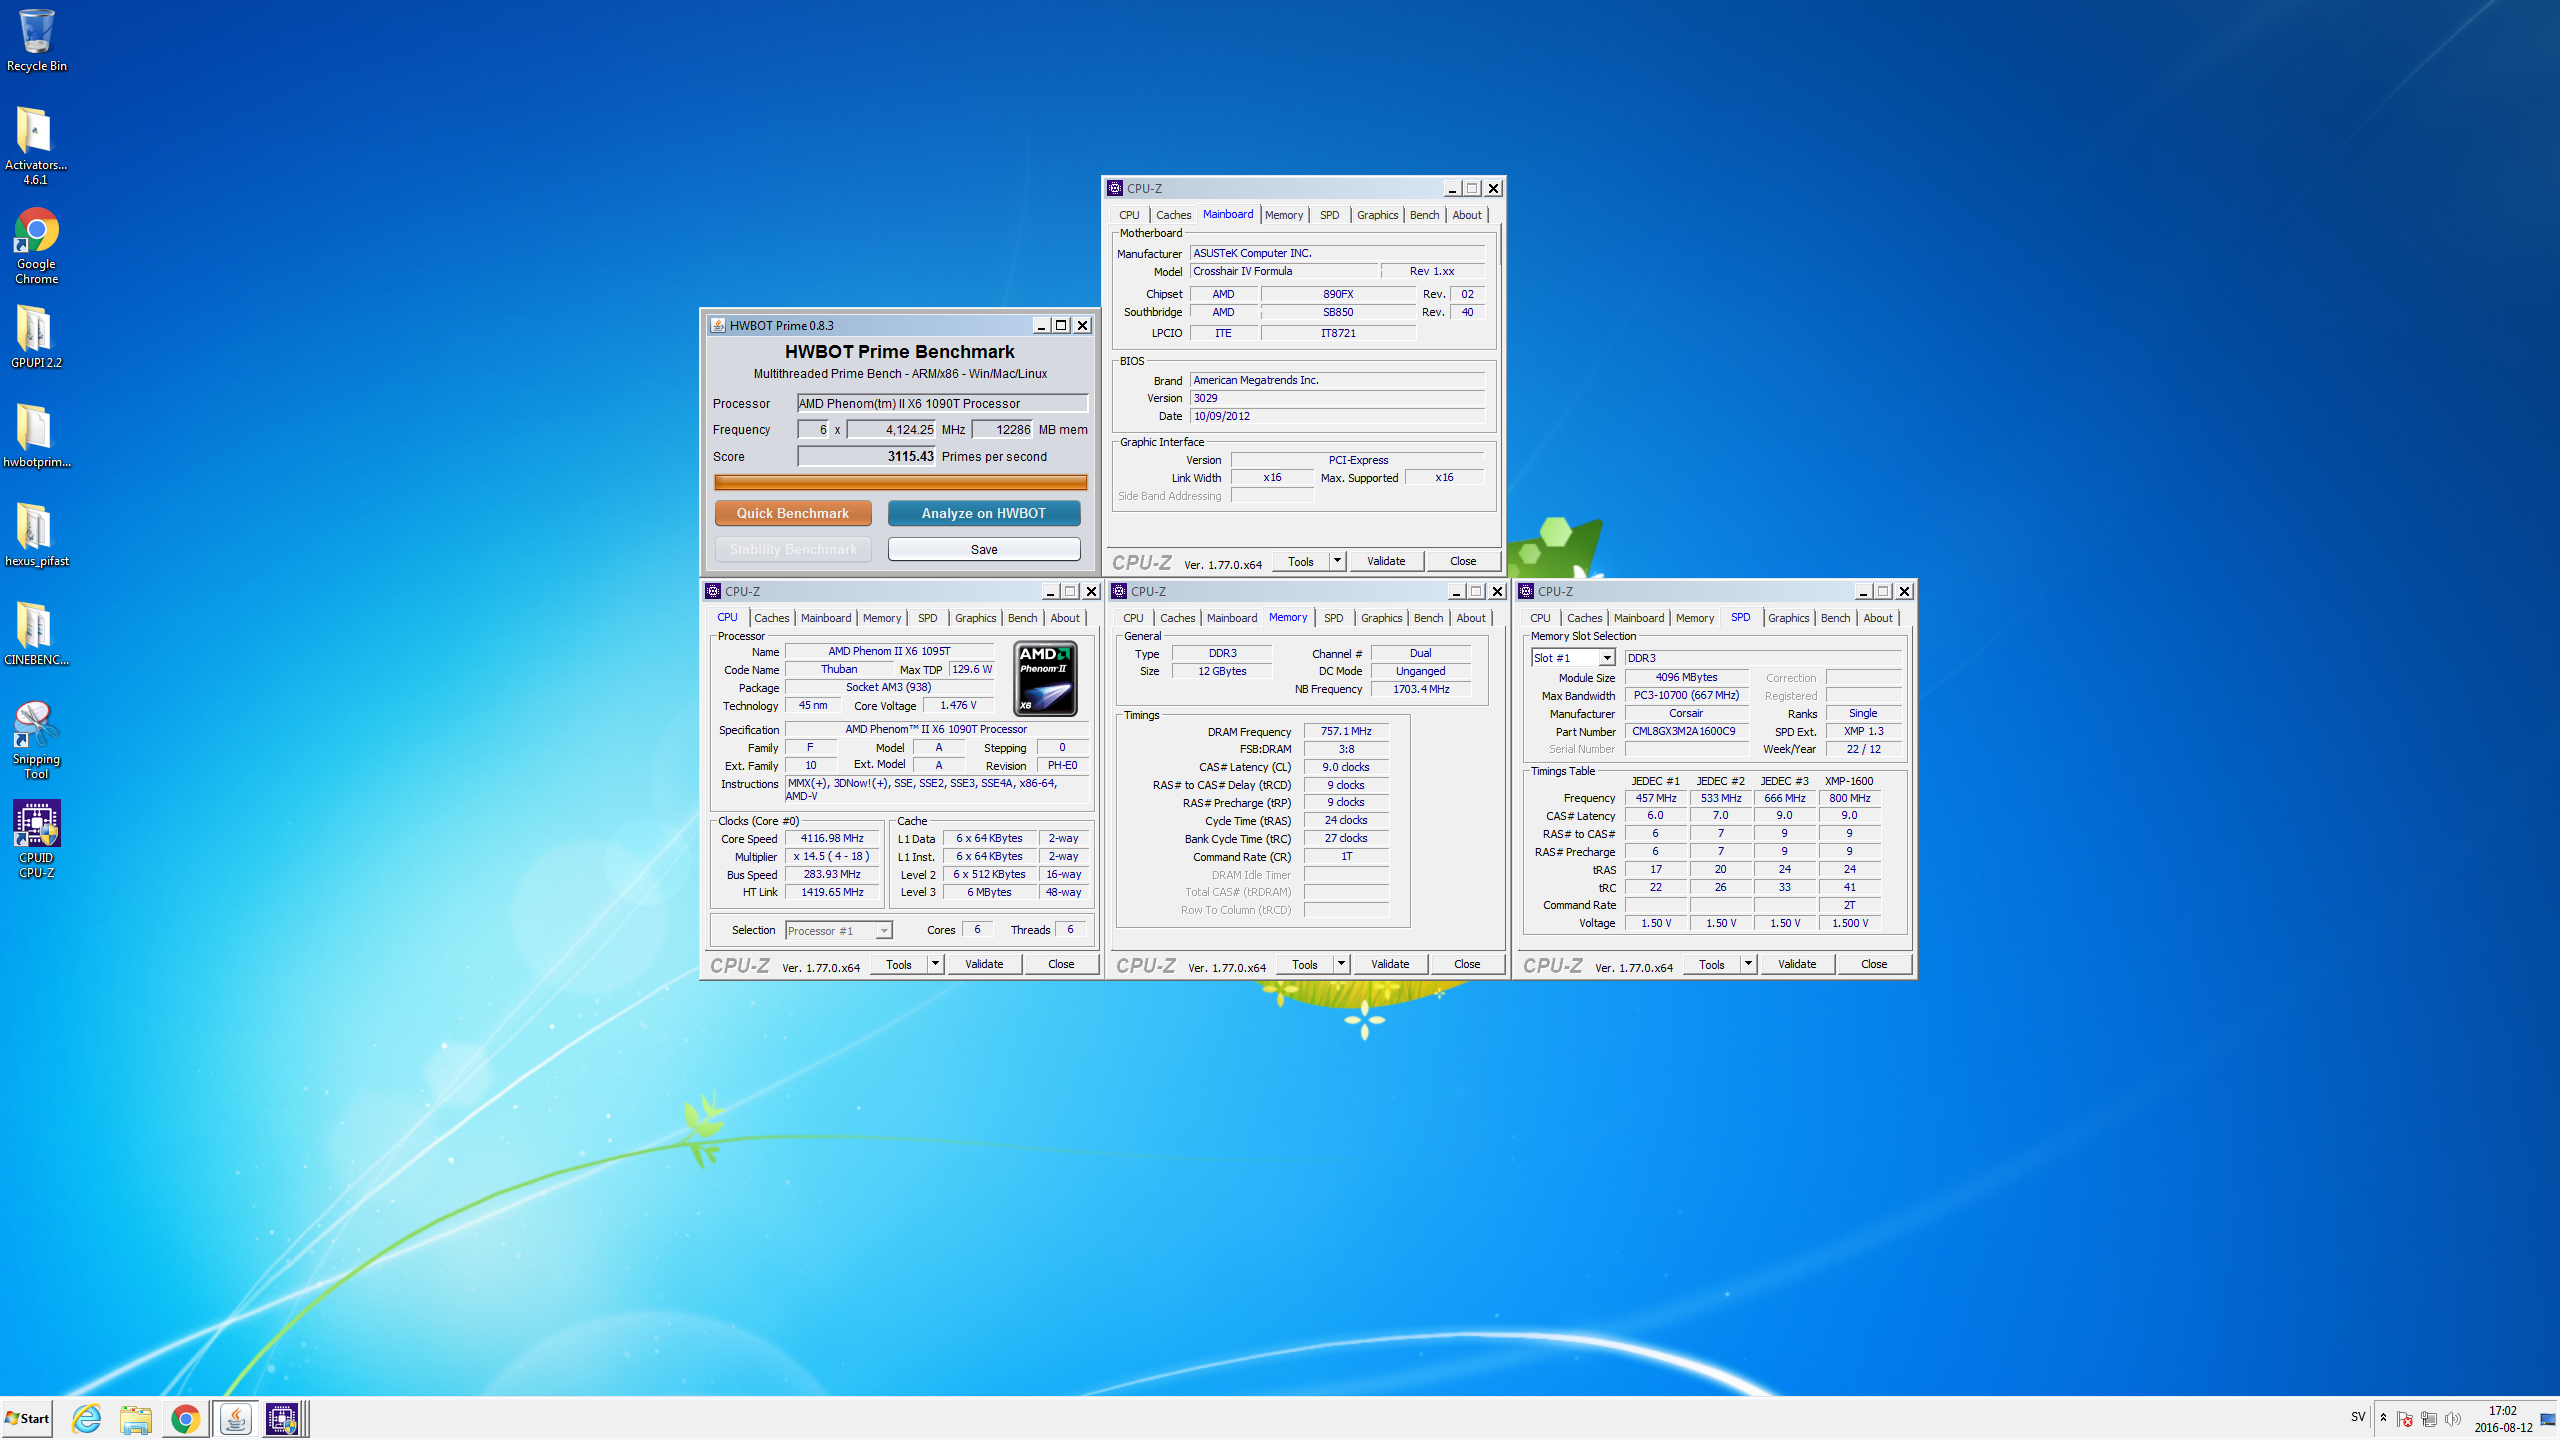Click Close button in Memory CPU-Z window
This screenshot has height=1440, width=2560.
(x=1467, y=964)
